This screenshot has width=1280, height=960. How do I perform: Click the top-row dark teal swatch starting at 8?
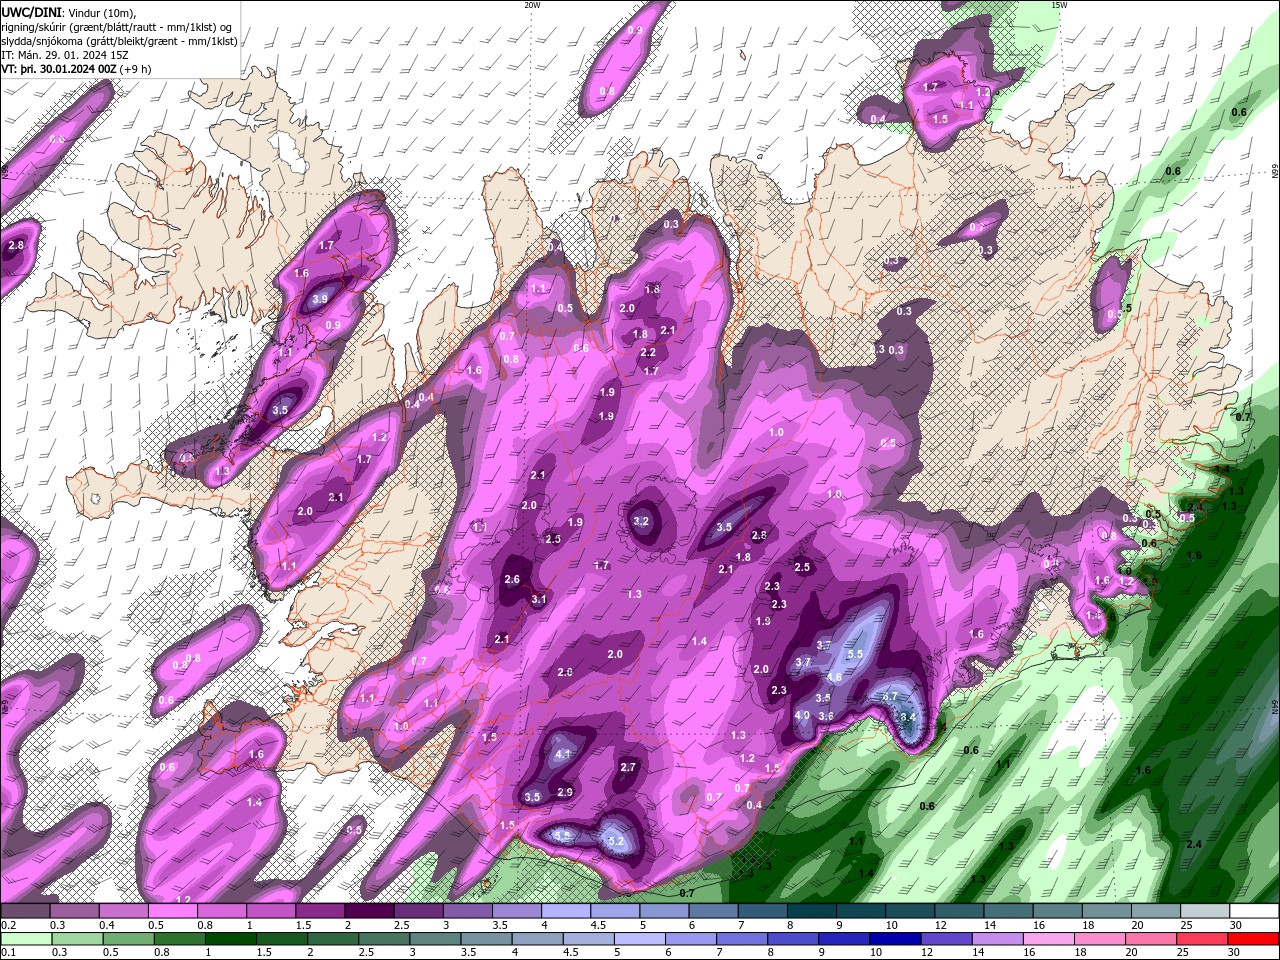[x=812, y=911]
